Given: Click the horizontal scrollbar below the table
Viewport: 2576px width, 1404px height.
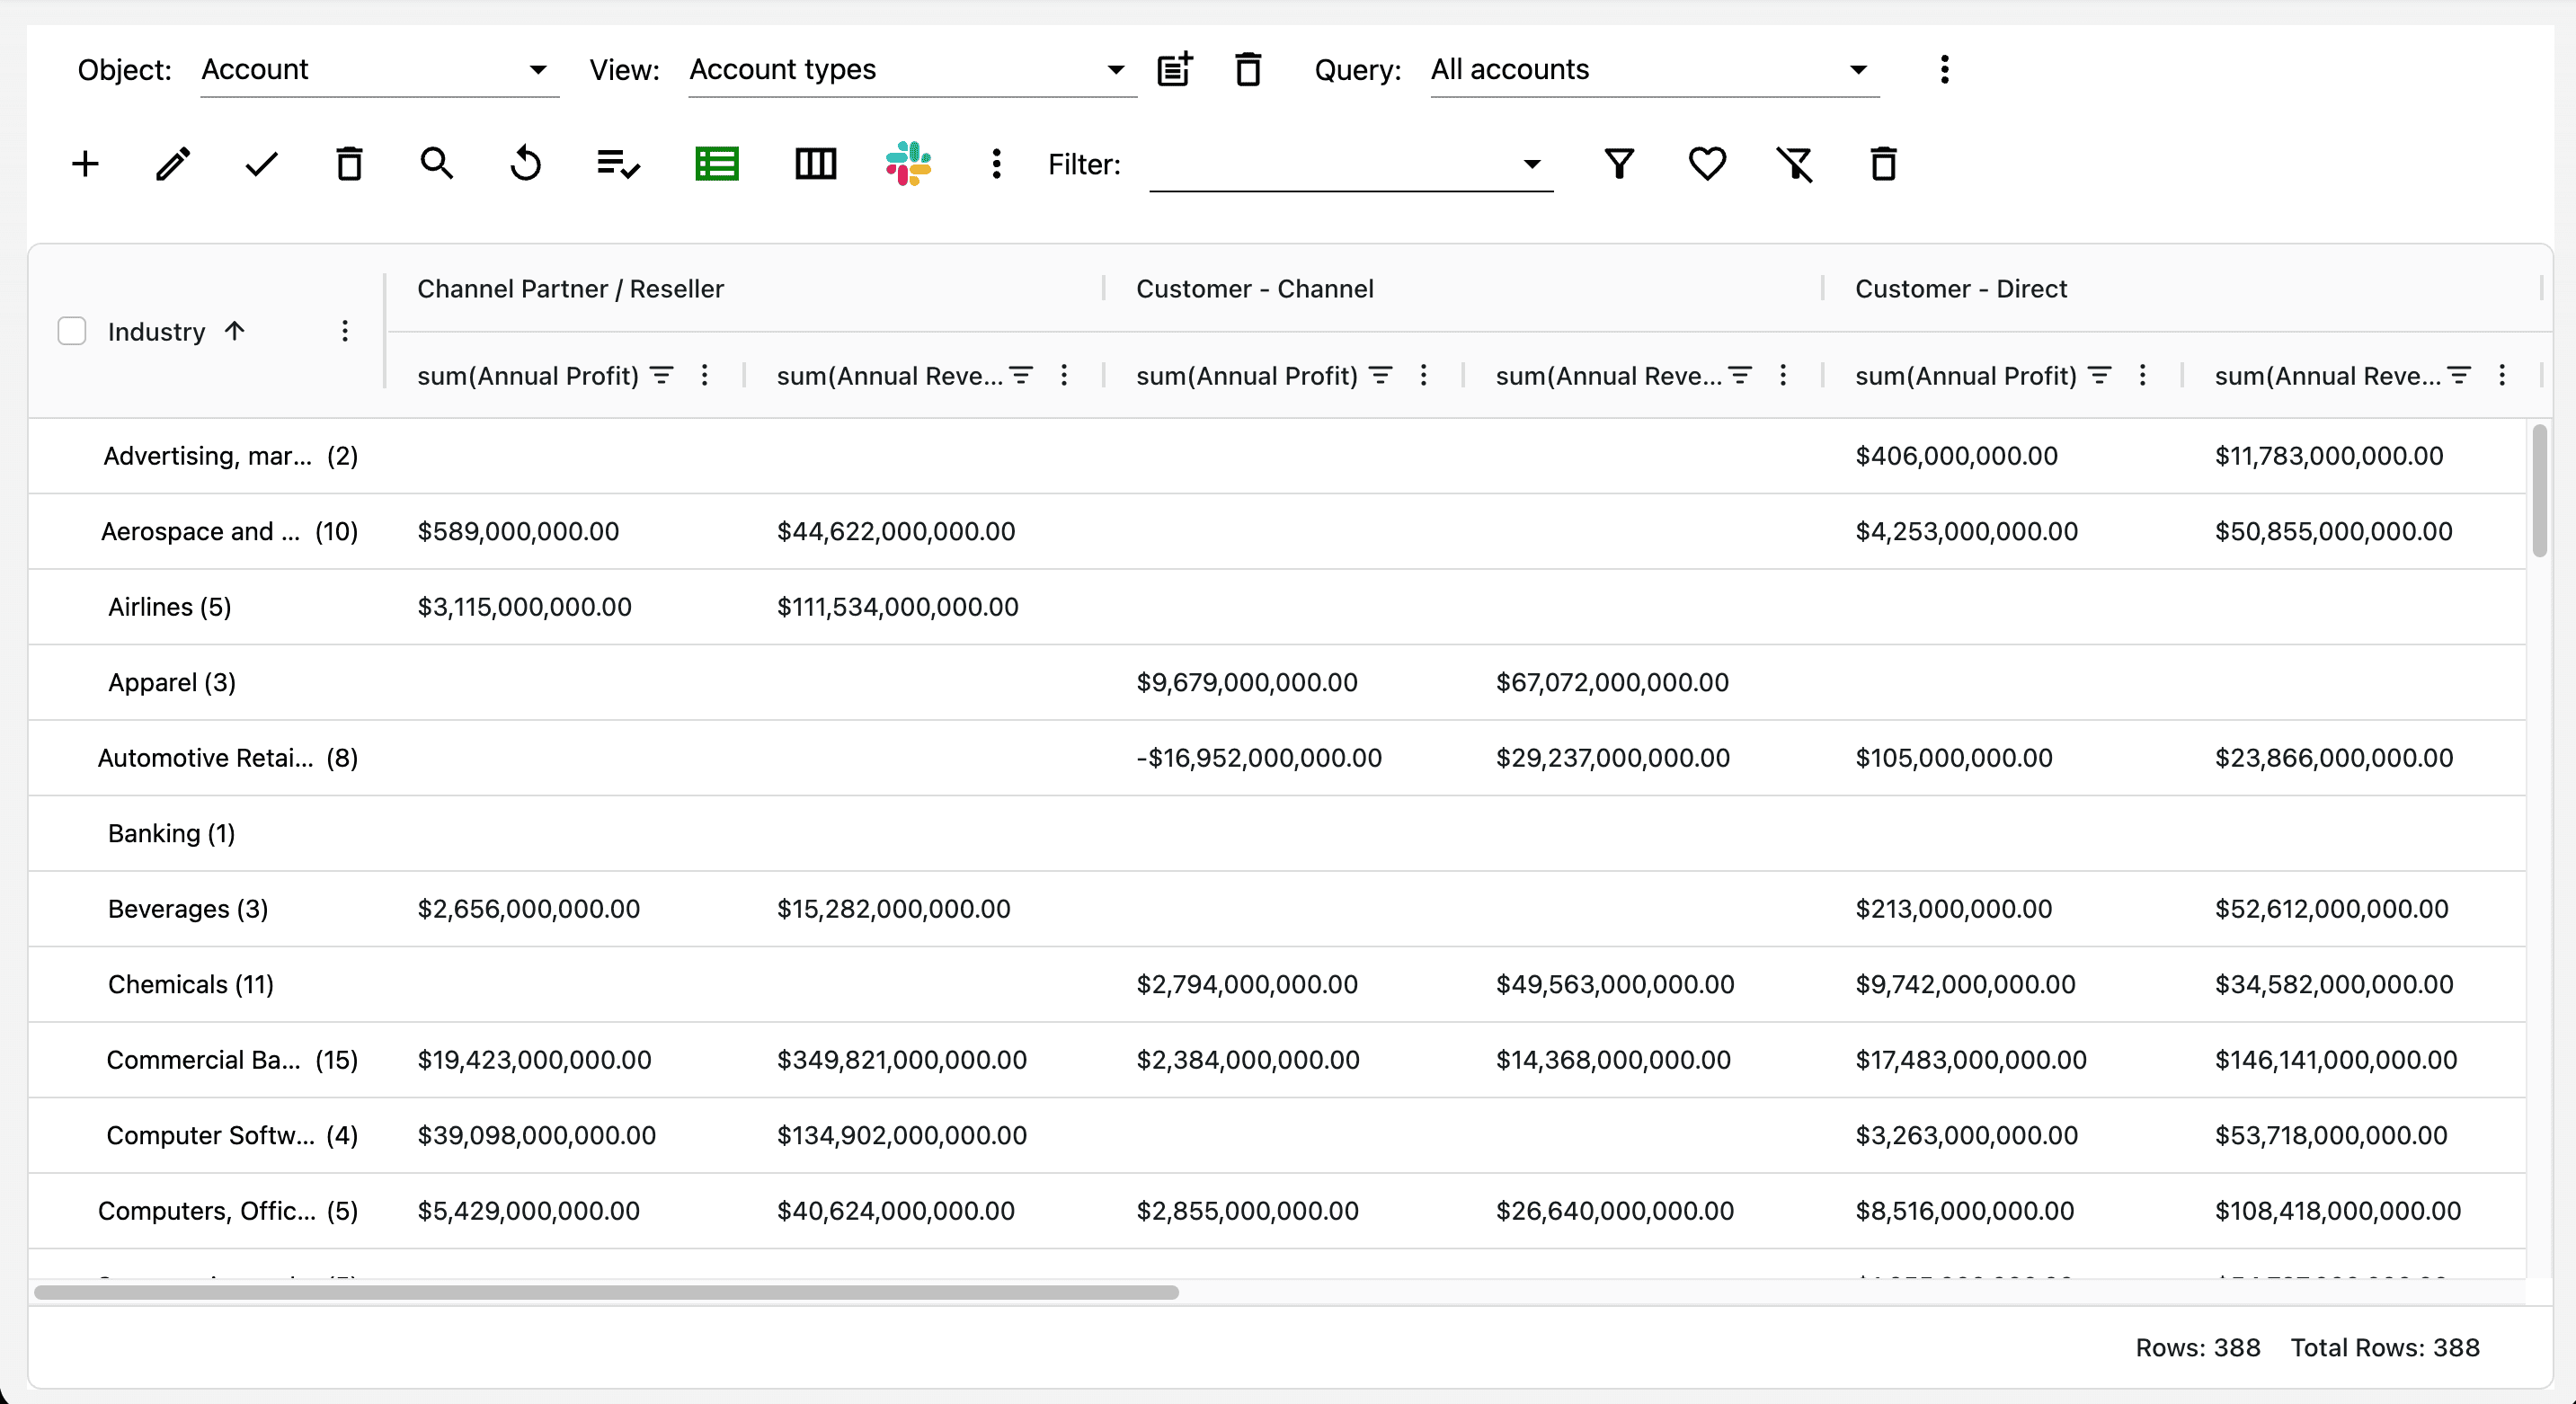Looking at the screenshot, I should [606, 1292].
